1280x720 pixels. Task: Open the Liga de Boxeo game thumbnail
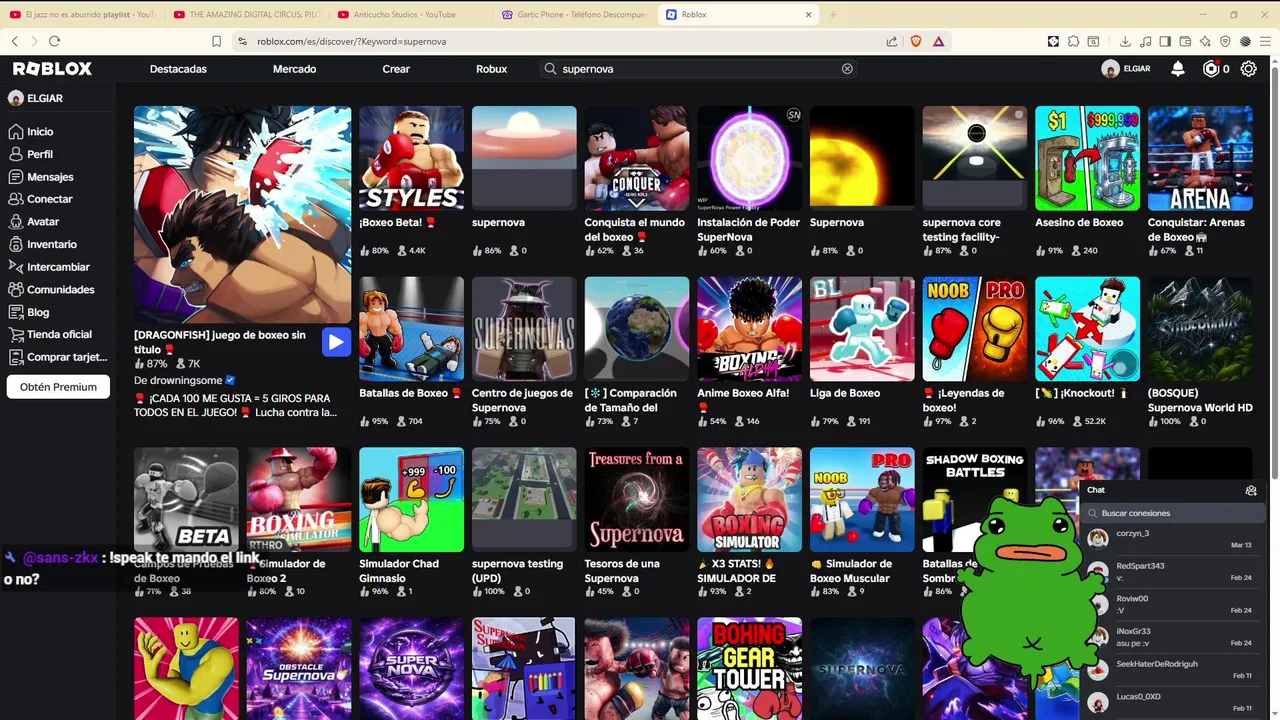[862, 329]
